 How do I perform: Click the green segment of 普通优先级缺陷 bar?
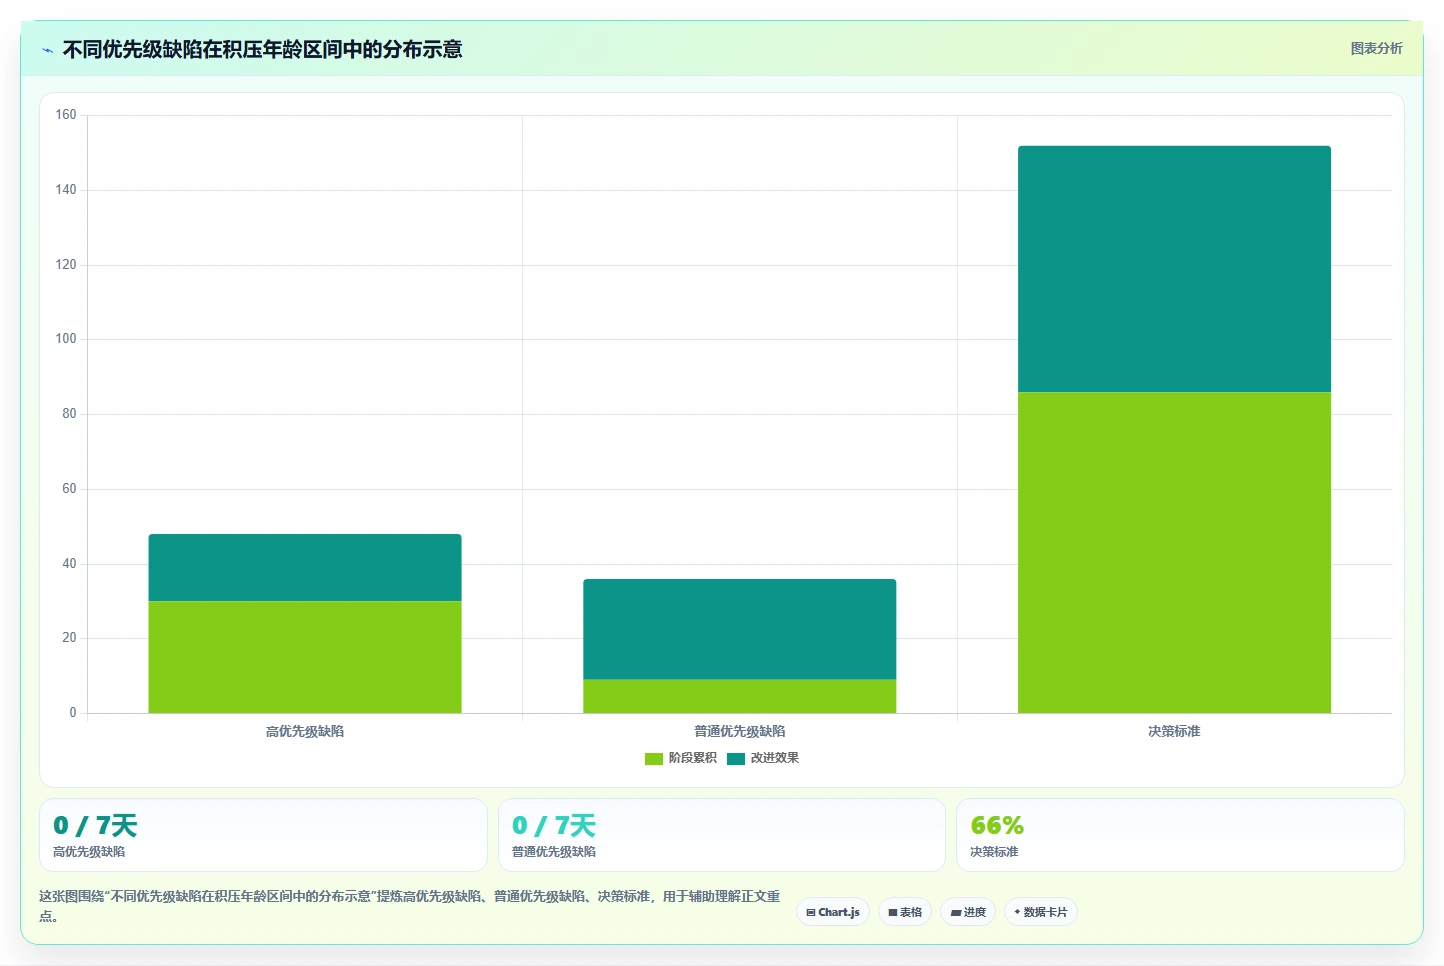(x=740, y=696)
